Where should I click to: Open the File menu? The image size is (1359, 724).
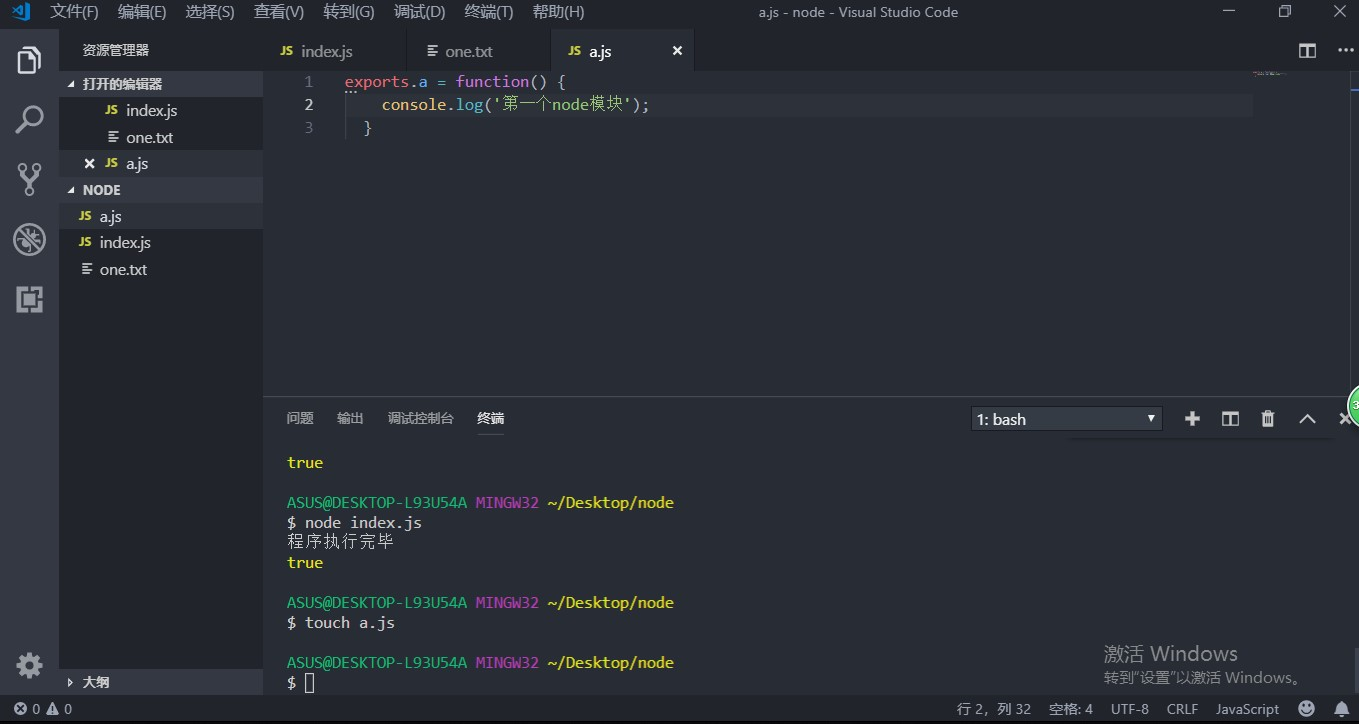coord(75,12)
